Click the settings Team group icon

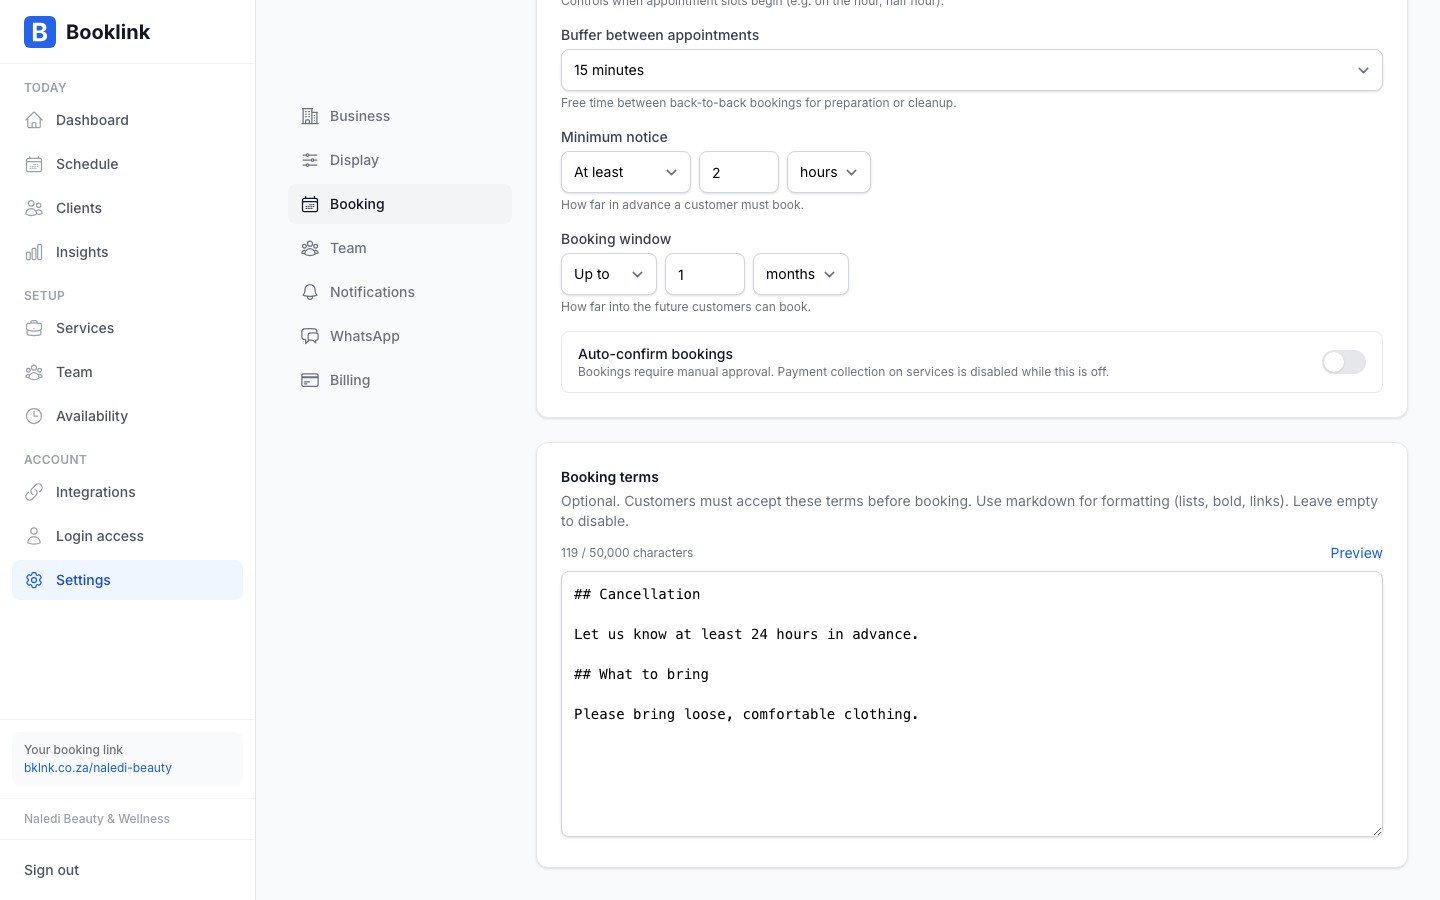pyautogui.click(x=310, y=248)
